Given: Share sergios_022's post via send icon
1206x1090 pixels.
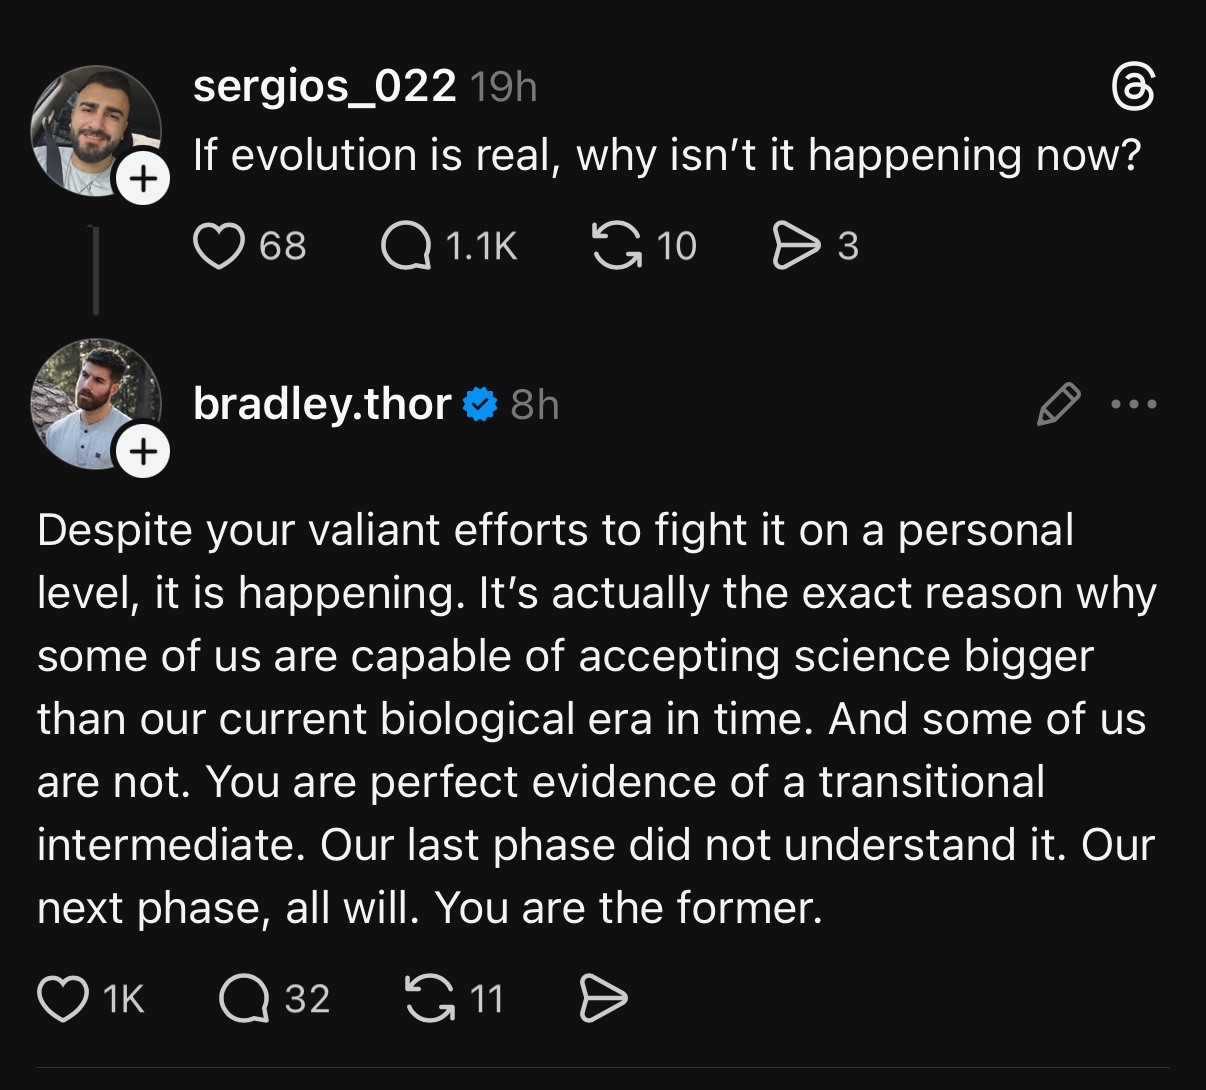Looking at the screenshot, I should tap(795, 246).
